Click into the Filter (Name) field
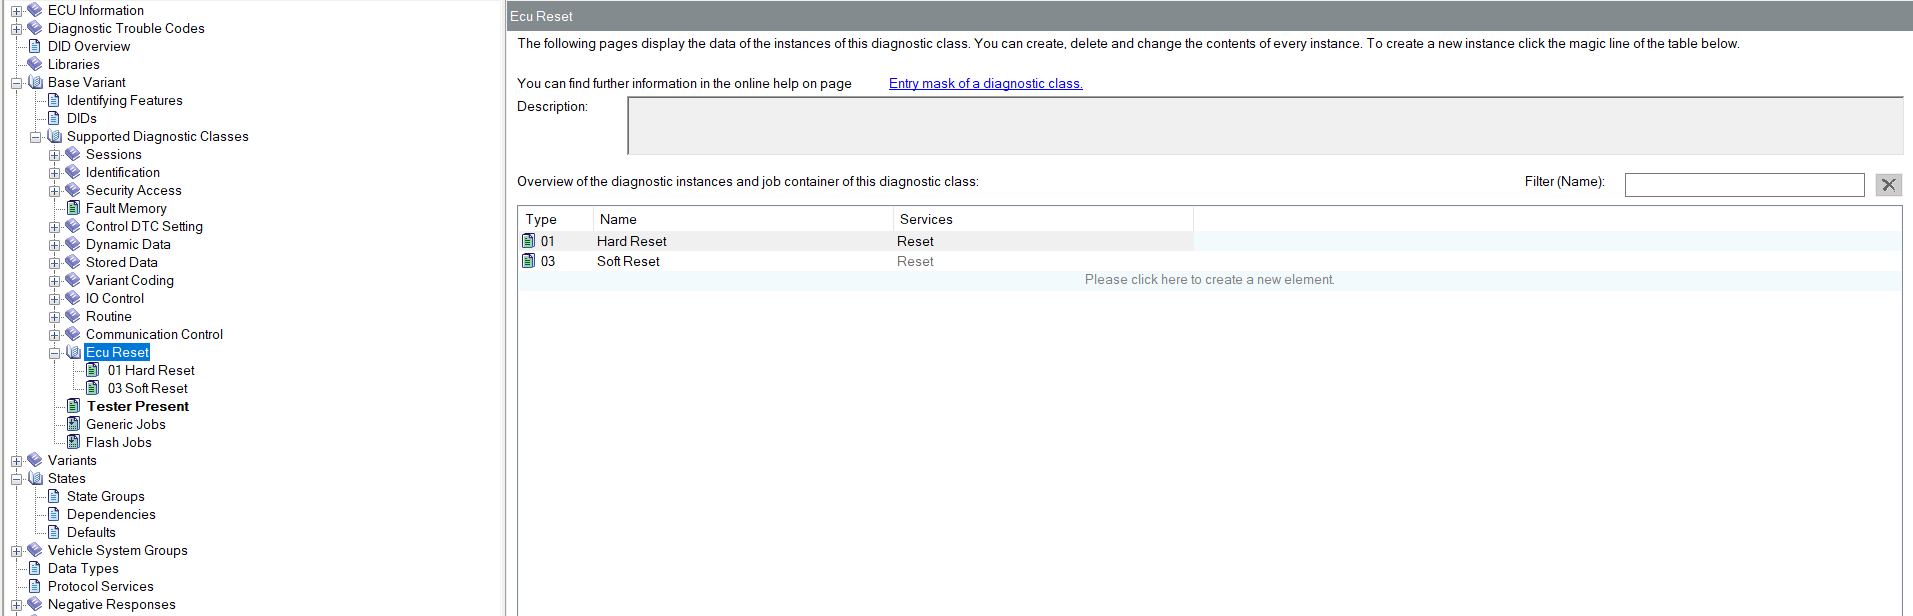Image resolution: width=1913 pixels, height=616 pixels. click(1745, 184)
